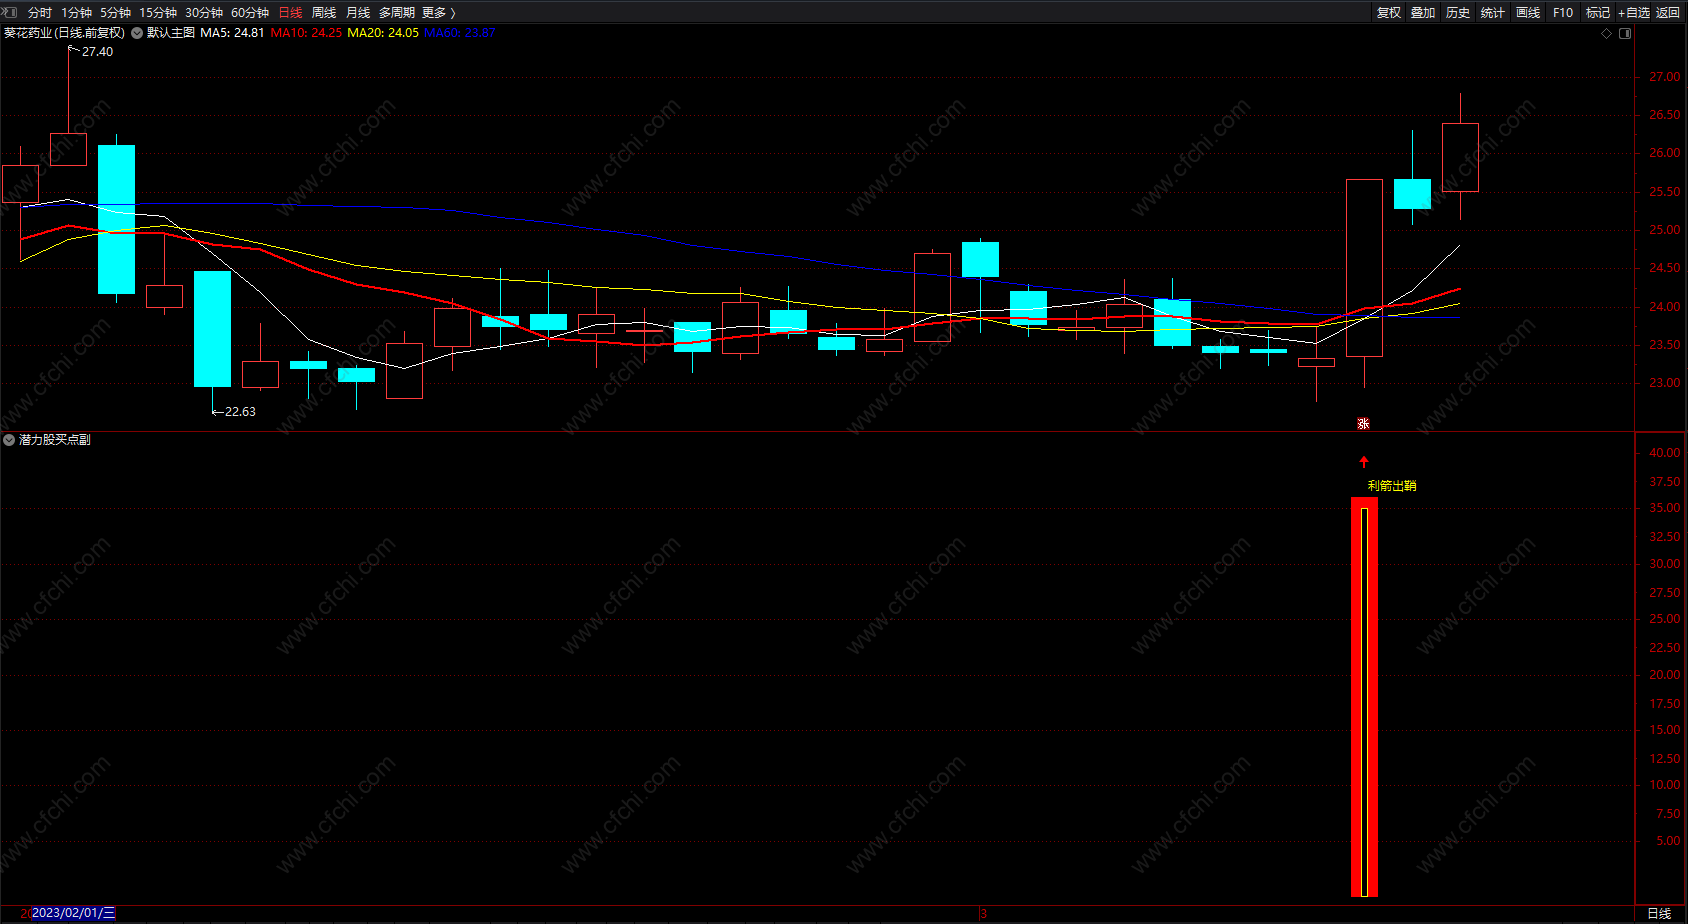Click the 利箭出鞘 signal label
This screenshot has width=1688, height=924.
(x=1392, y=486)
